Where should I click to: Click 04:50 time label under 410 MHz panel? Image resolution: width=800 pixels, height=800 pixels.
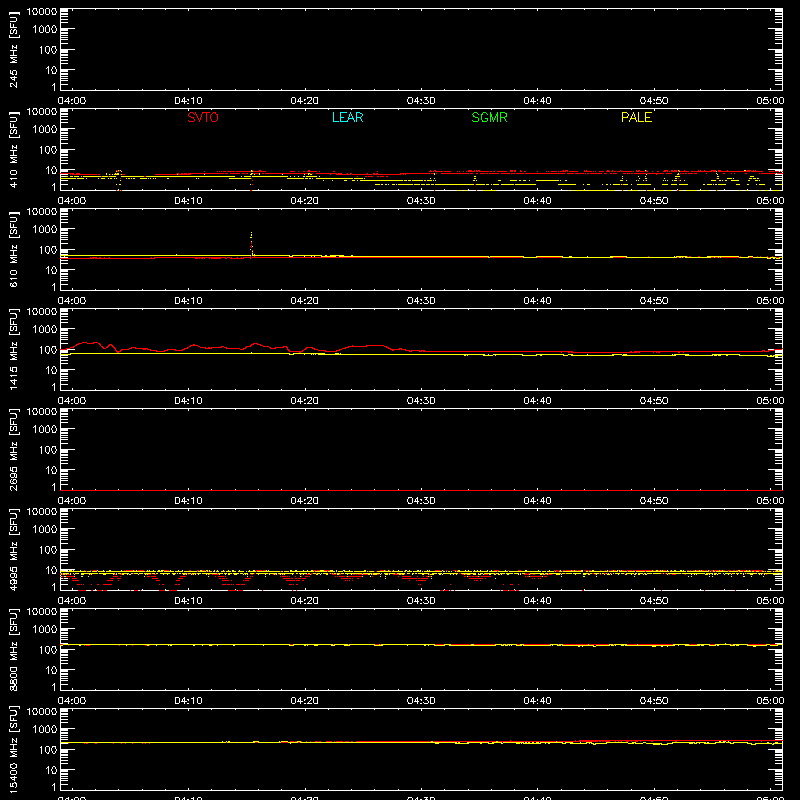[654, 201]
